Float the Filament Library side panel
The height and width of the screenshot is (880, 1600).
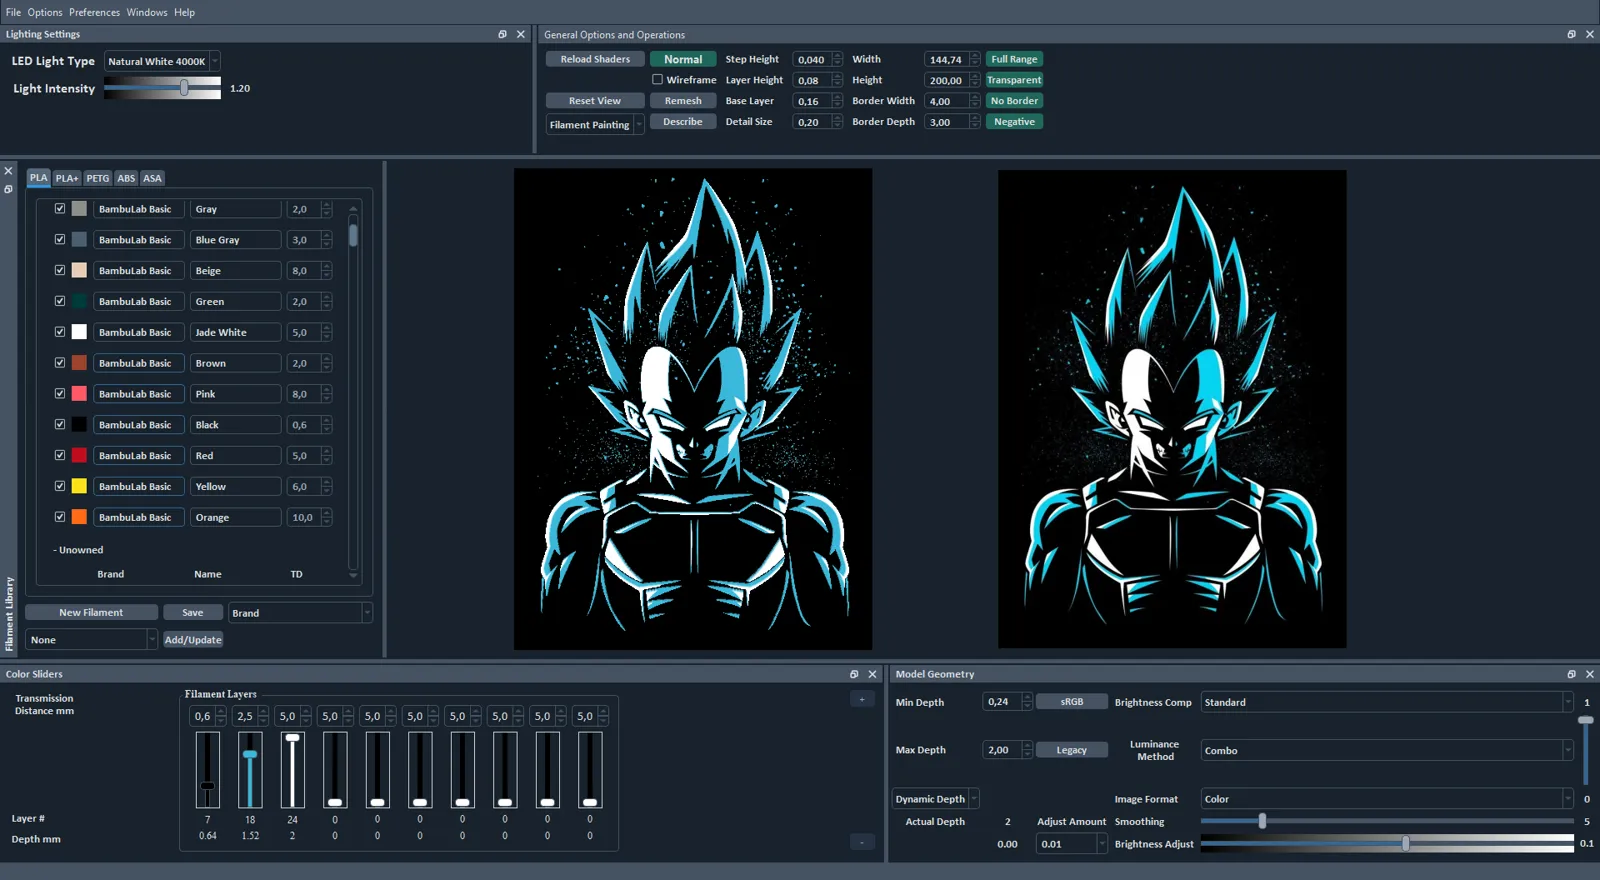pos(8,189)
